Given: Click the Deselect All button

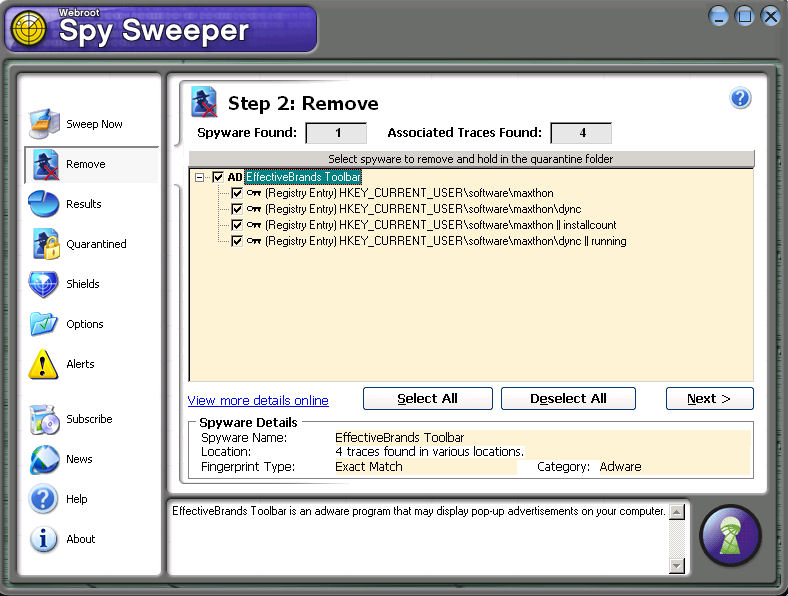Looking at the screenshot, I should [x=568, y=399].
